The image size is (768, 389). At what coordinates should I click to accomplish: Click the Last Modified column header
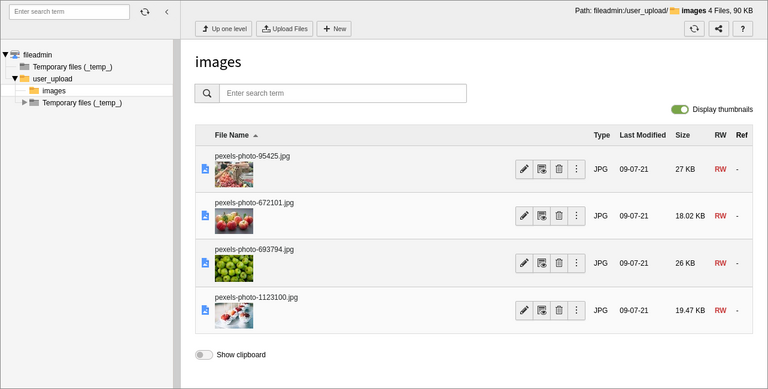point(643,135)
